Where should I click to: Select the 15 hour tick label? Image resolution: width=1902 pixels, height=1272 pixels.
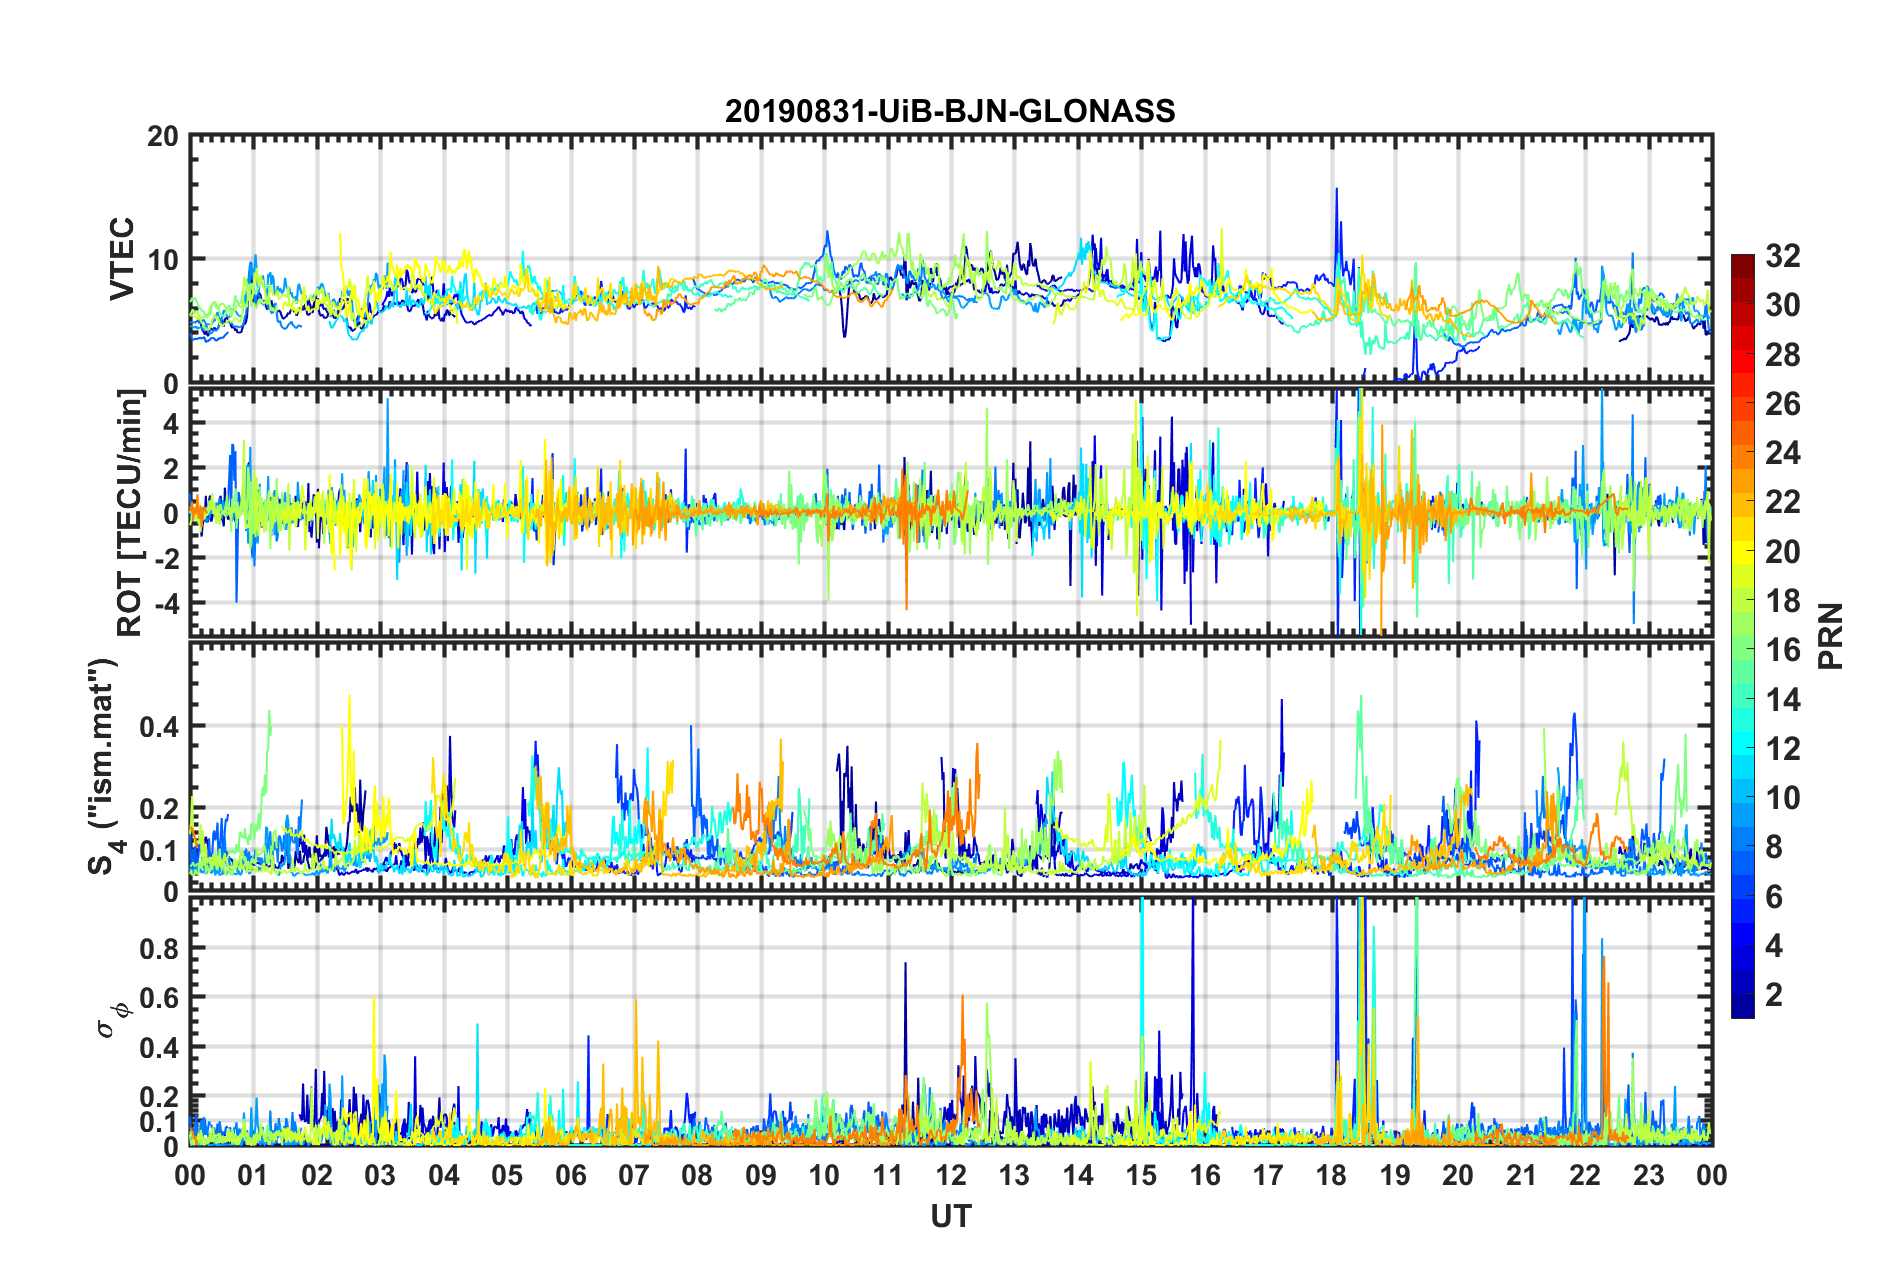click(x=1141, y=1175)
